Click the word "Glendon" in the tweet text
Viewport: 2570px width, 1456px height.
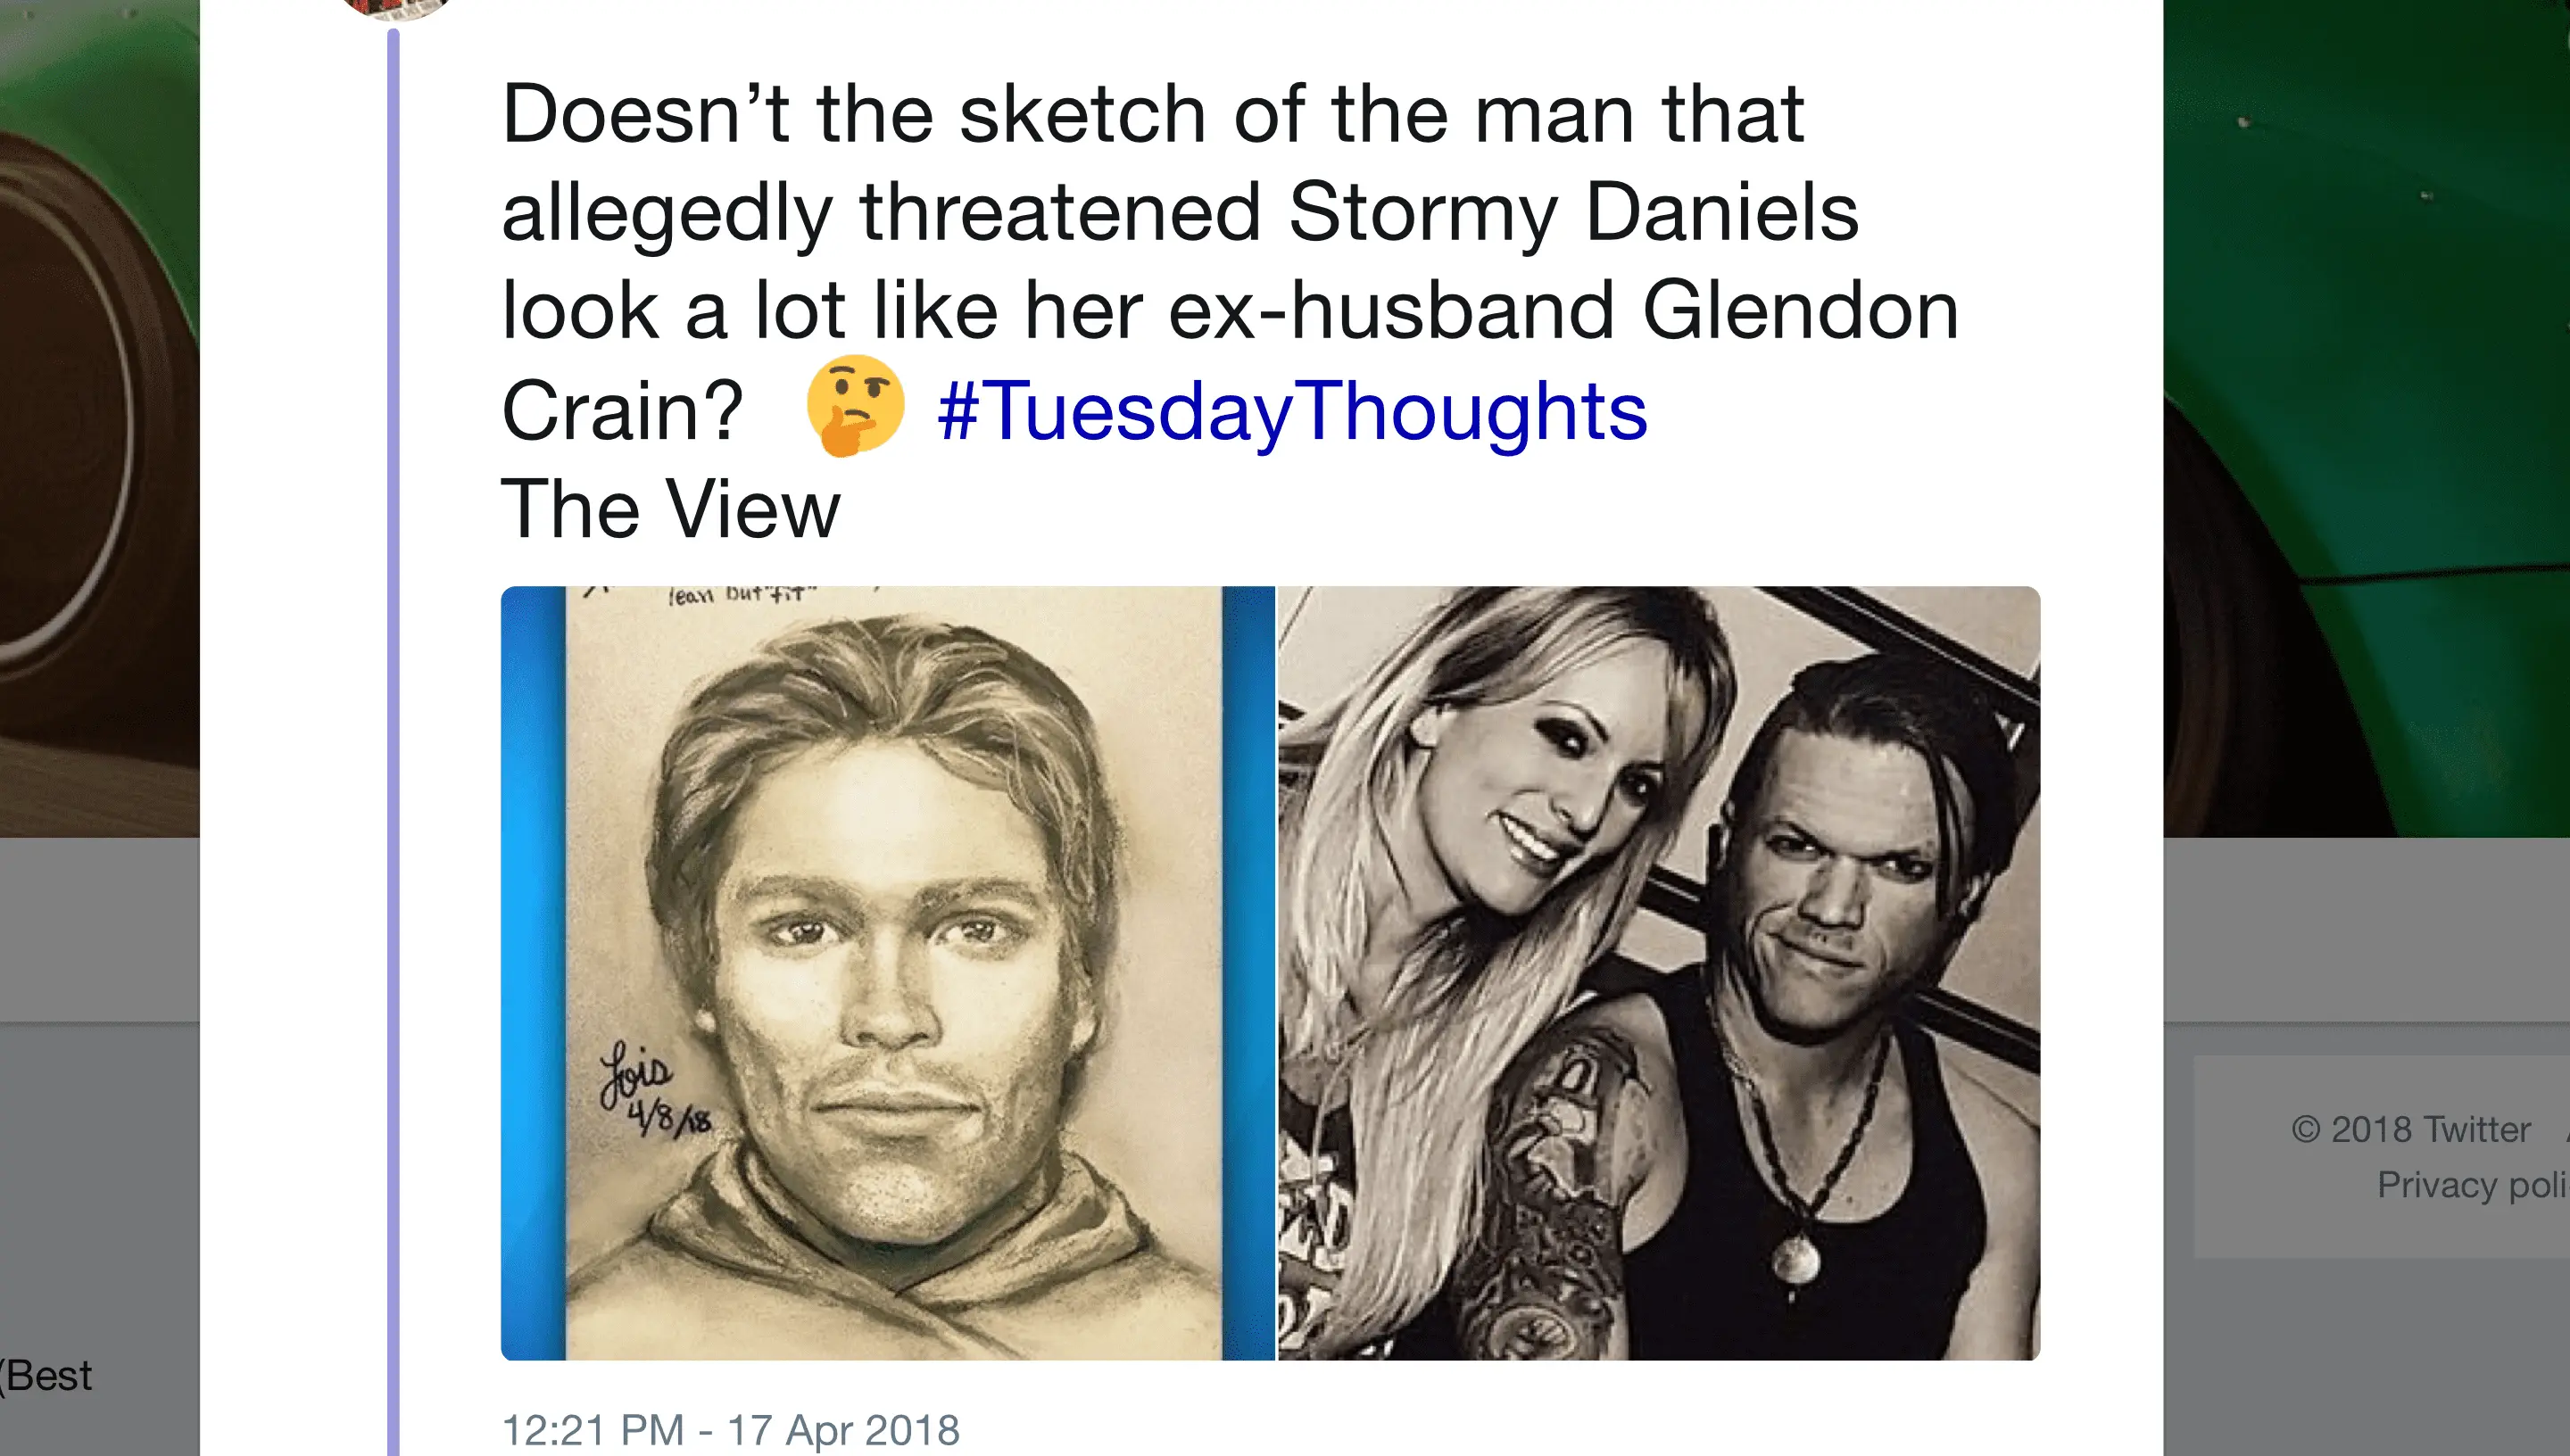point(1800,311)
